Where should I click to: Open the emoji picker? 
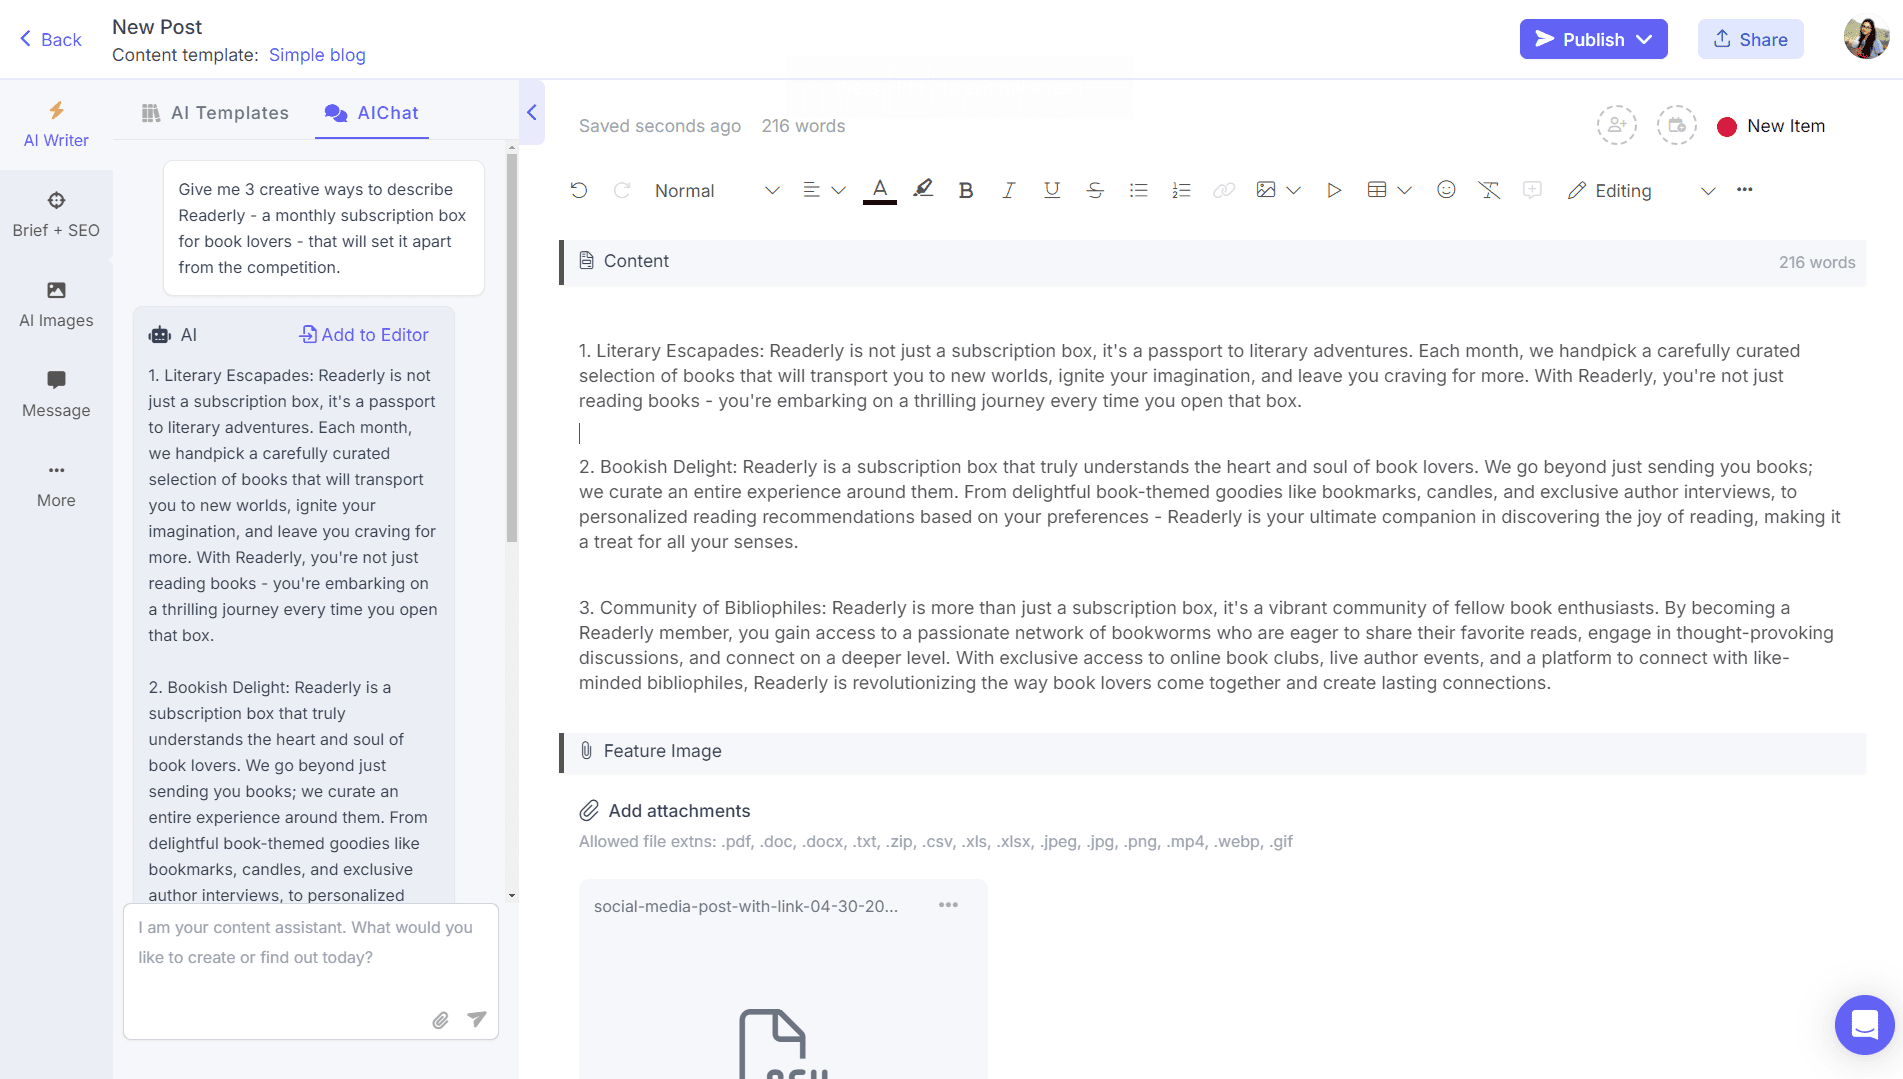(x=1446, y=190)
